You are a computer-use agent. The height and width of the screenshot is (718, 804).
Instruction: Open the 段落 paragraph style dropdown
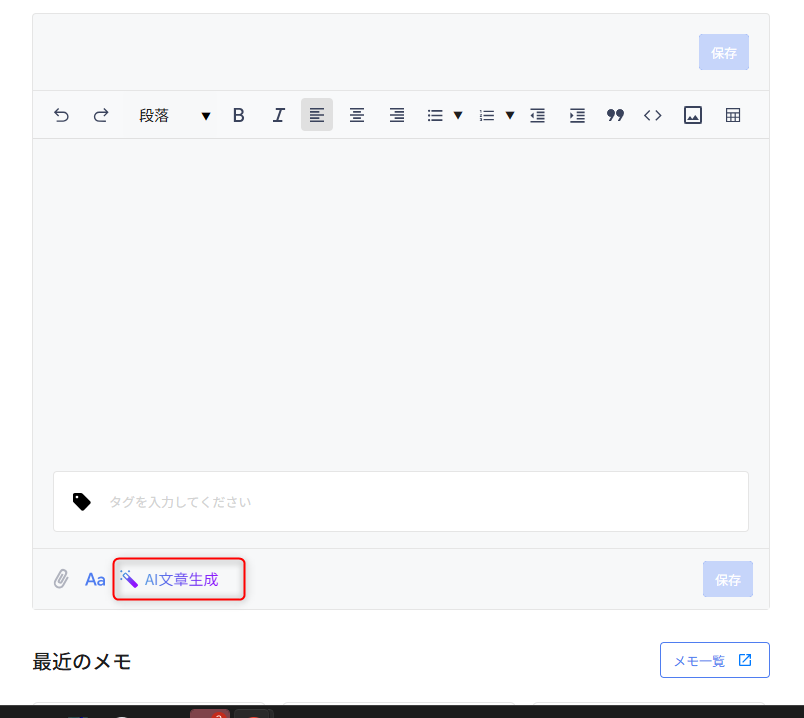click(174, 115)
